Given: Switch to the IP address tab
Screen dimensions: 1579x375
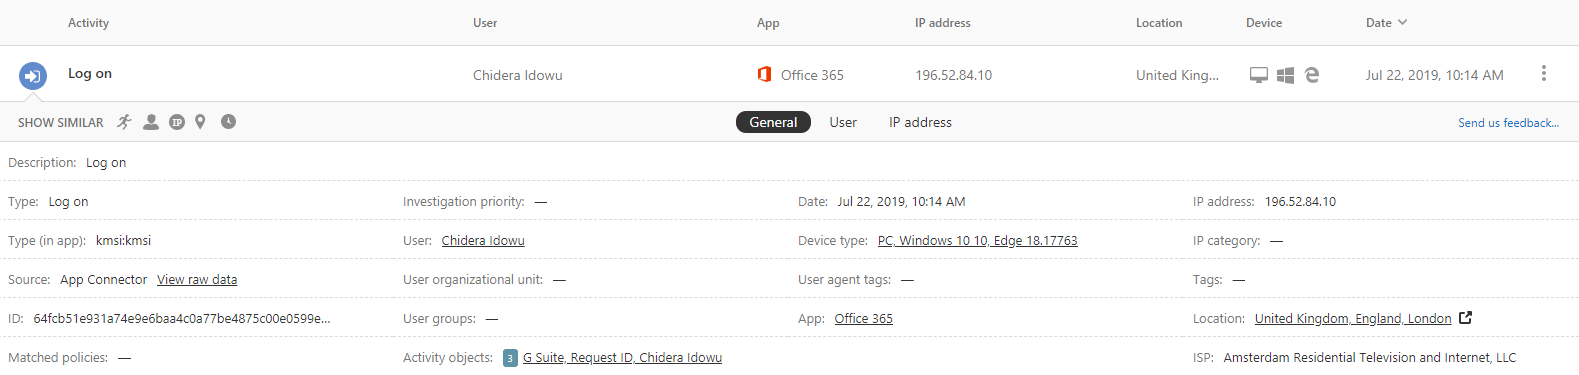Looking at the screenshot, I should click(x=920, y=122).
